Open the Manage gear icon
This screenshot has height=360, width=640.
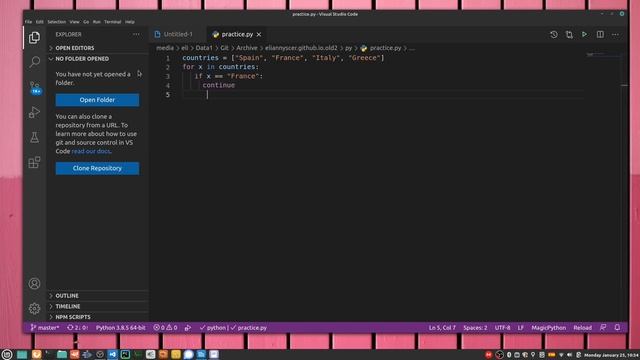pos(34,308)
